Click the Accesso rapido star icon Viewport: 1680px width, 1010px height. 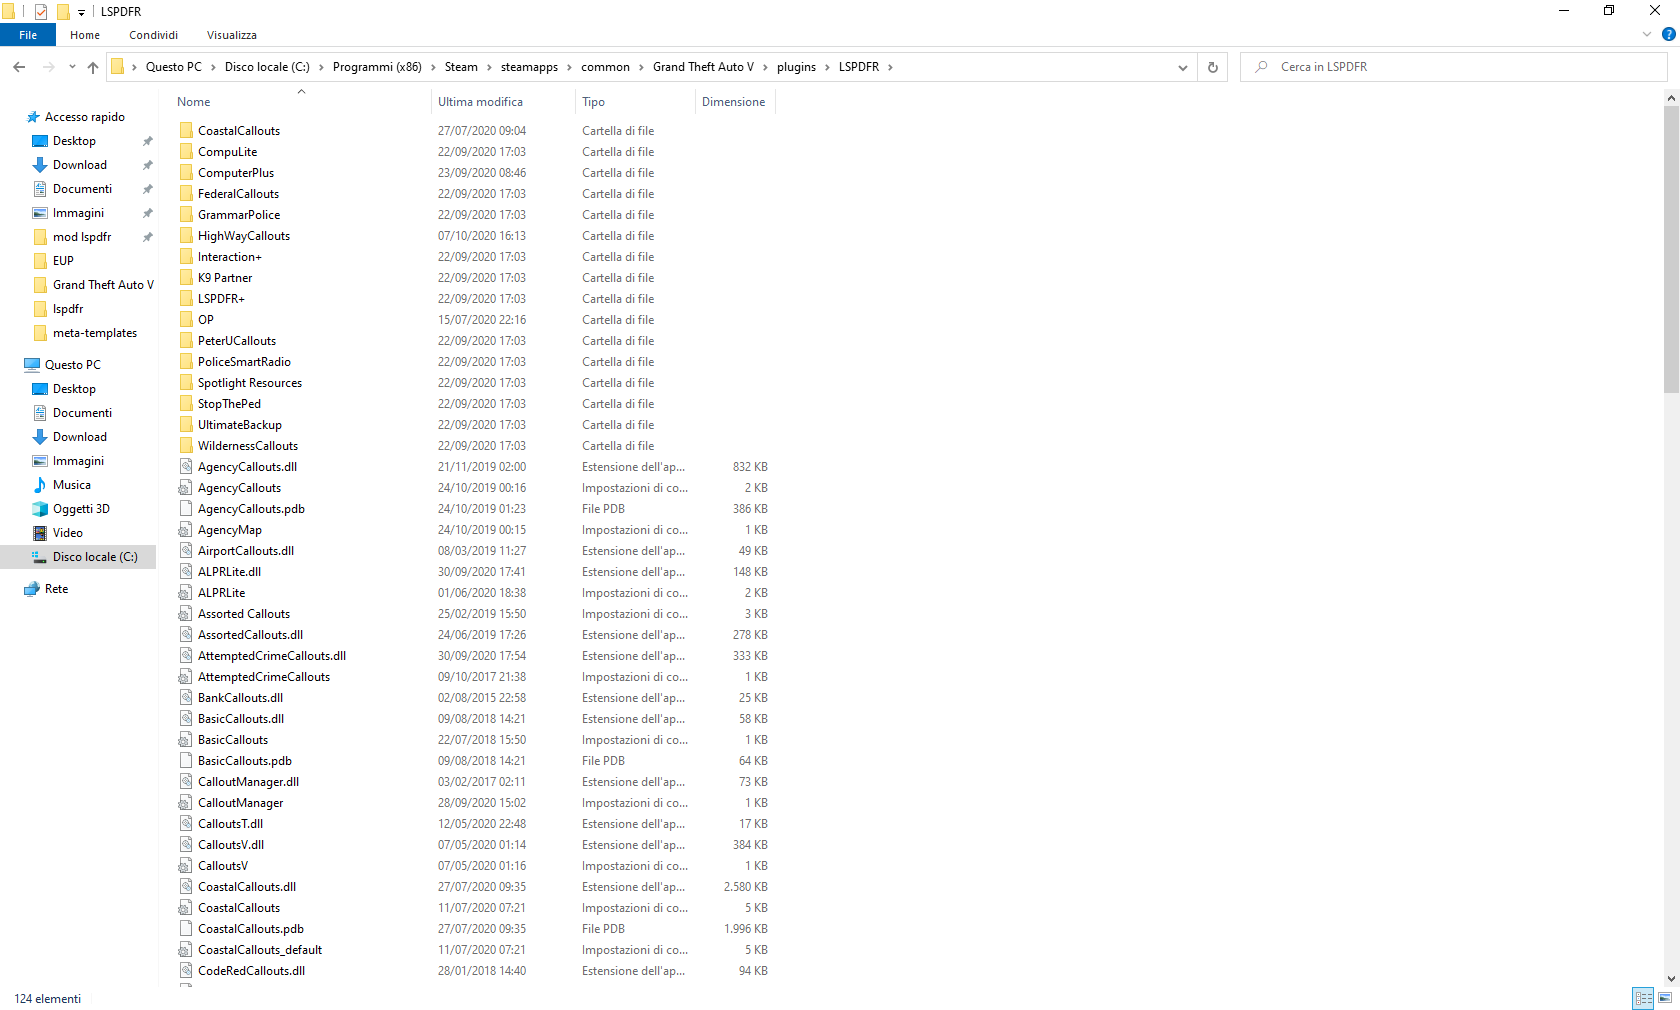click(x=33, y=117)
